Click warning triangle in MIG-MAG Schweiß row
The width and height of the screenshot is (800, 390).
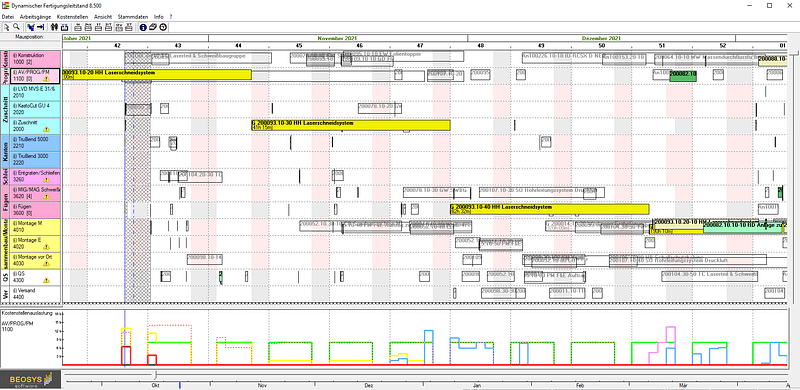(x=46, y=197)
